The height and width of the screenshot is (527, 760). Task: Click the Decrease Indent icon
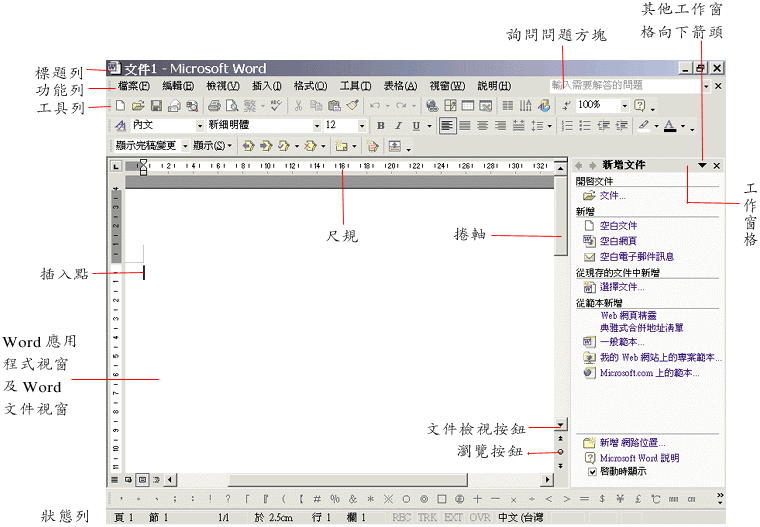point(603,126)
